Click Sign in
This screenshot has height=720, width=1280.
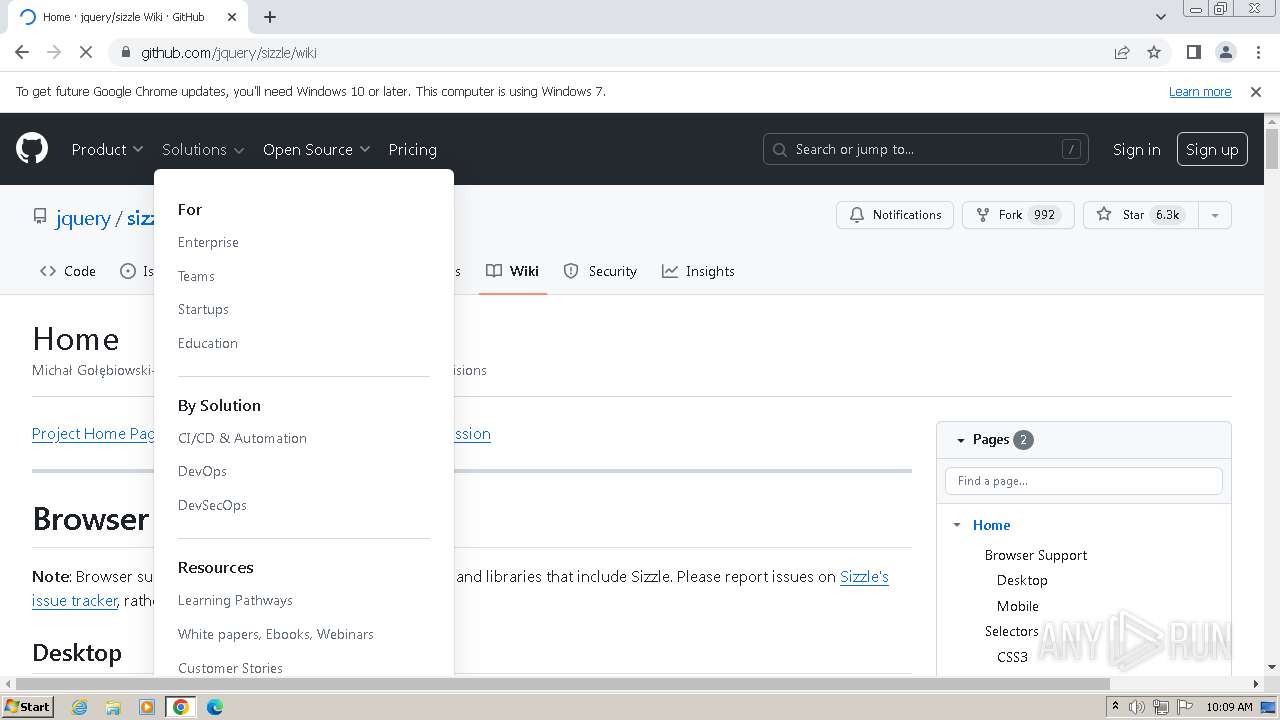(x=1137, y=149)
